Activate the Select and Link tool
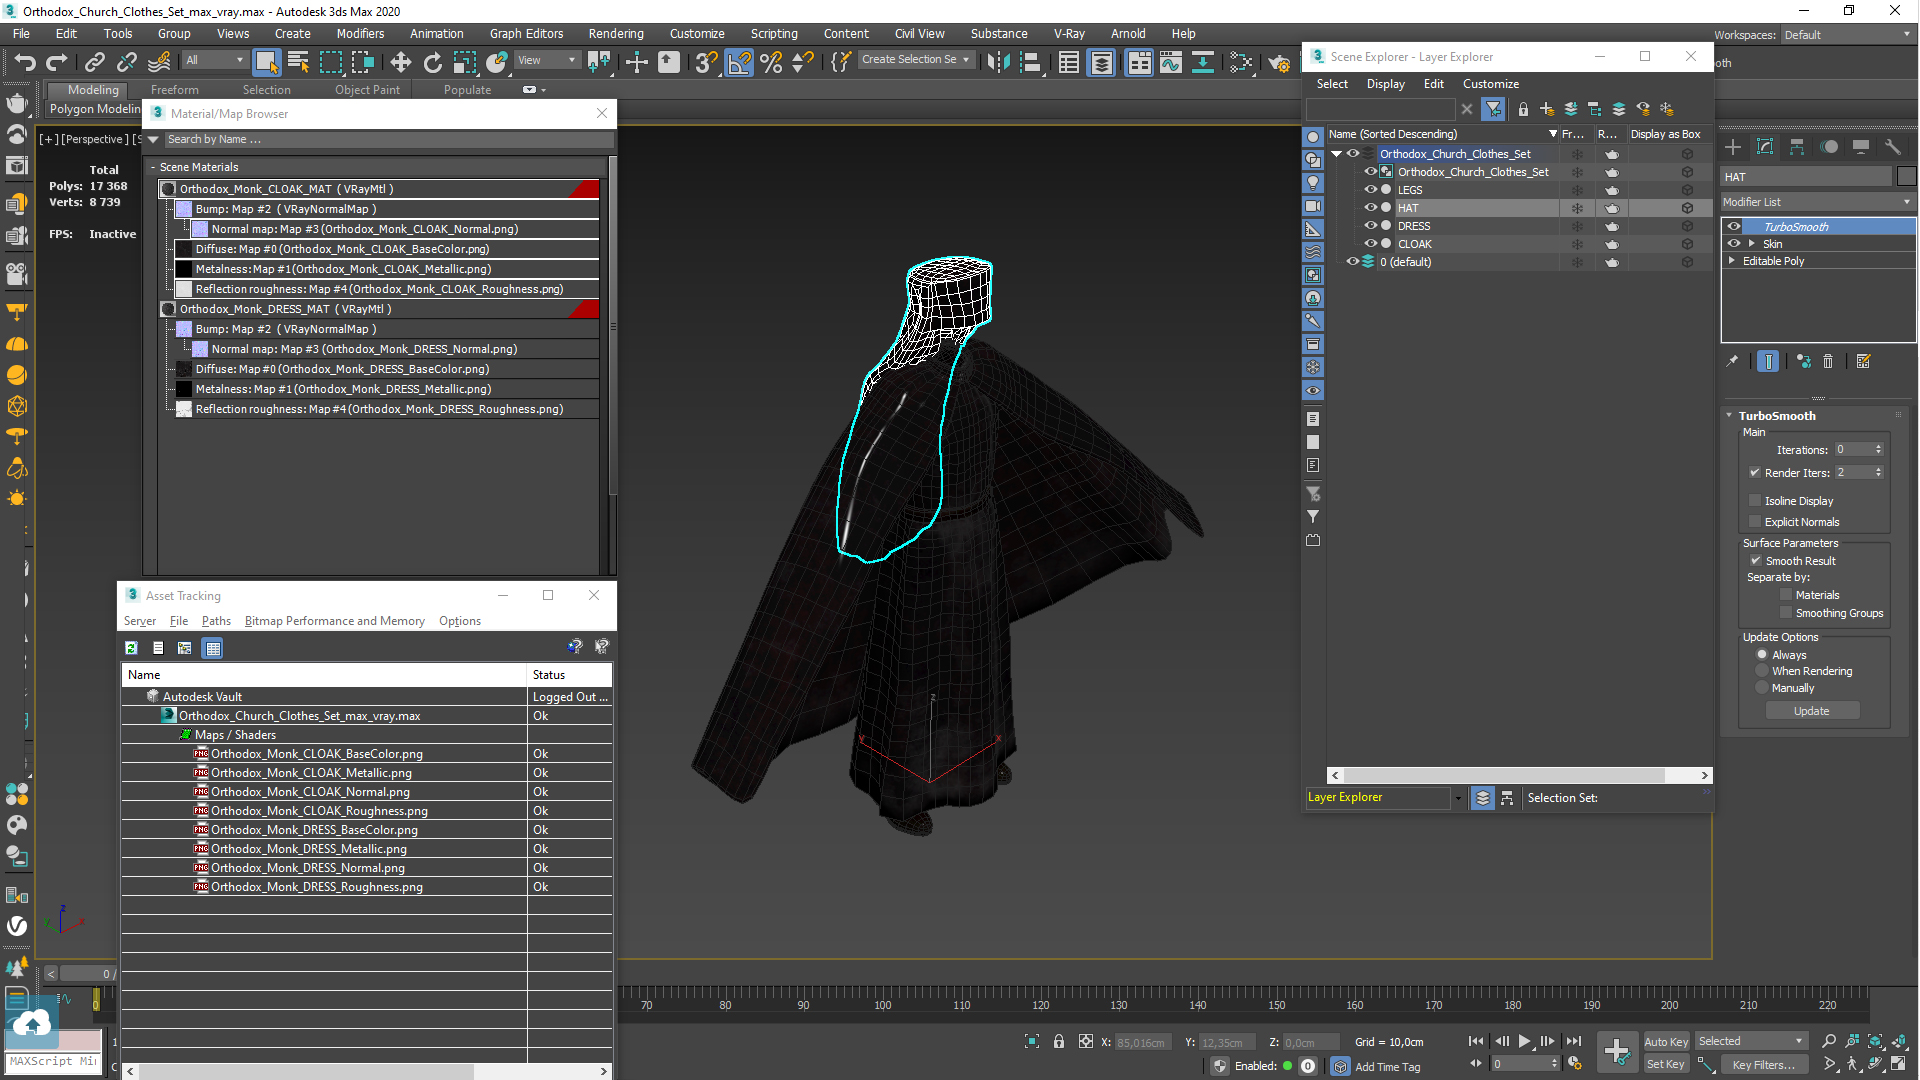The width and height of the screenshot is (1920, 1080). pyautogui.click(x=94, y=62)
